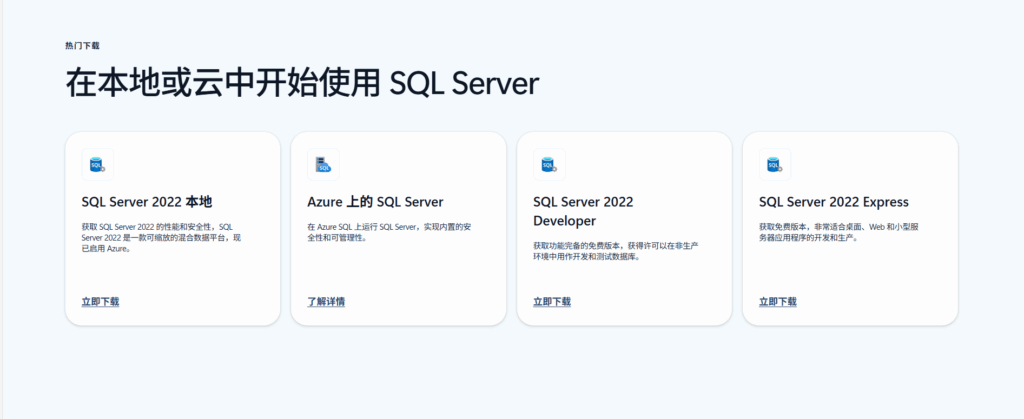Click the SQL Server 2022 Developer card icon
Viewport: 1024px width, 419px height.
coord(549,164)
